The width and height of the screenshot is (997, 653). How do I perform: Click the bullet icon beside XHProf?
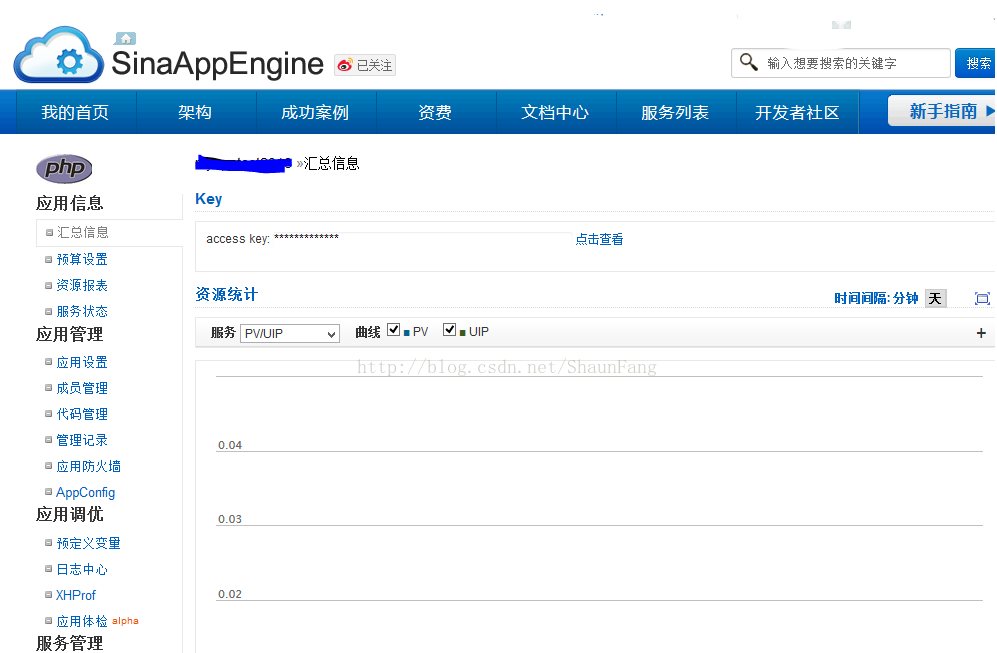(48, 595)
